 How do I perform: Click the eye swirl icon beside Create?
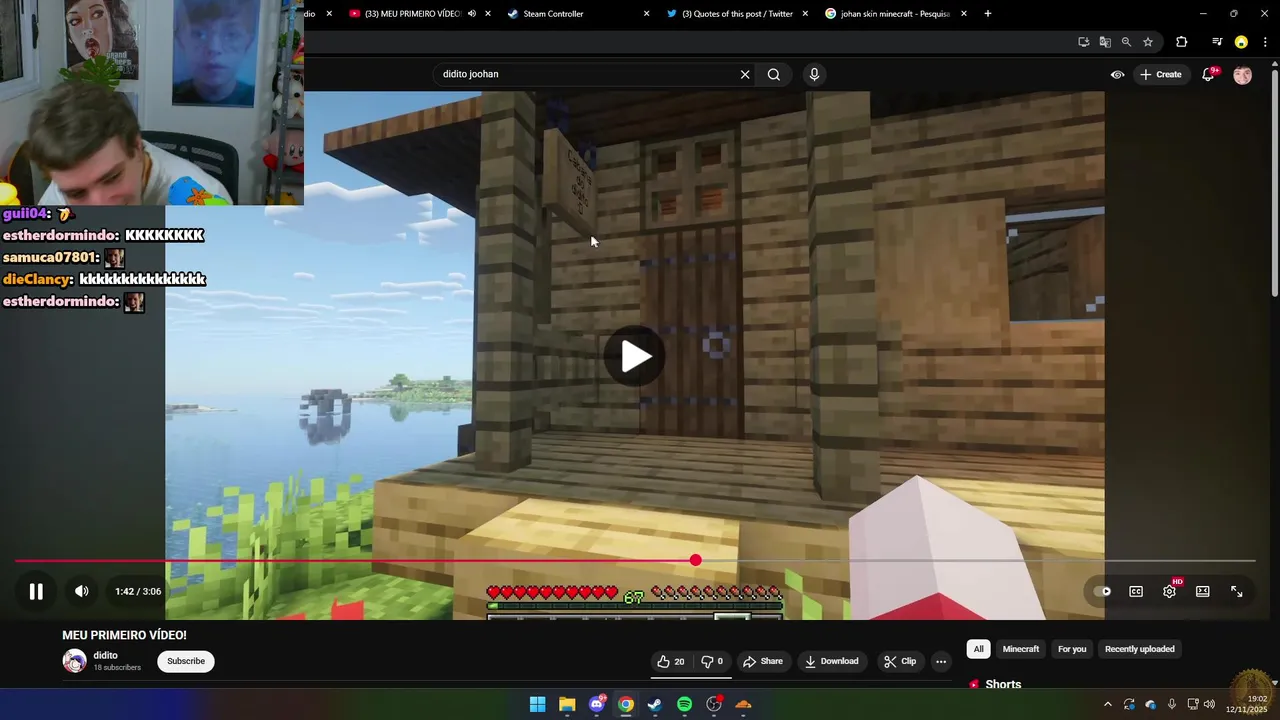1117,74
